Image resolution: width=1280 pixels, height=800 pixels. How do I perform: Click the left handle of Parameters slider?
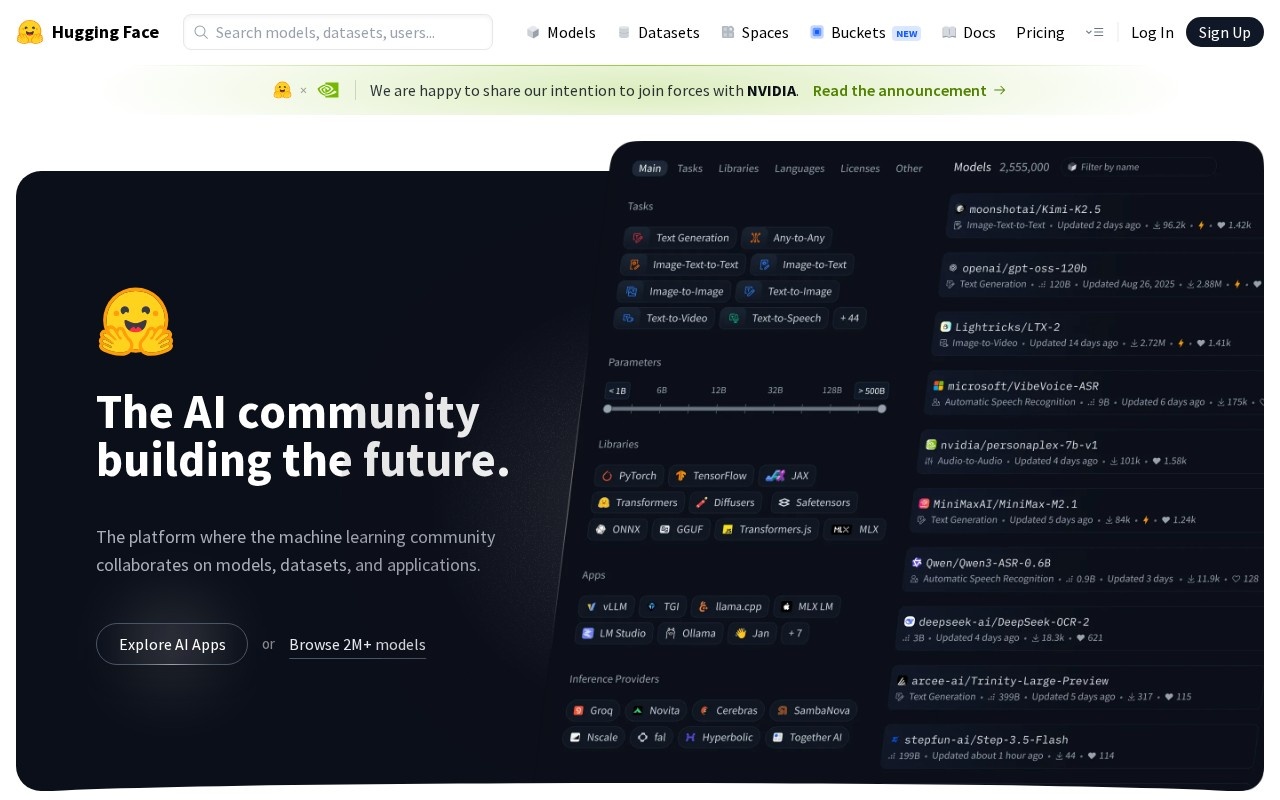tap(607, 408)
